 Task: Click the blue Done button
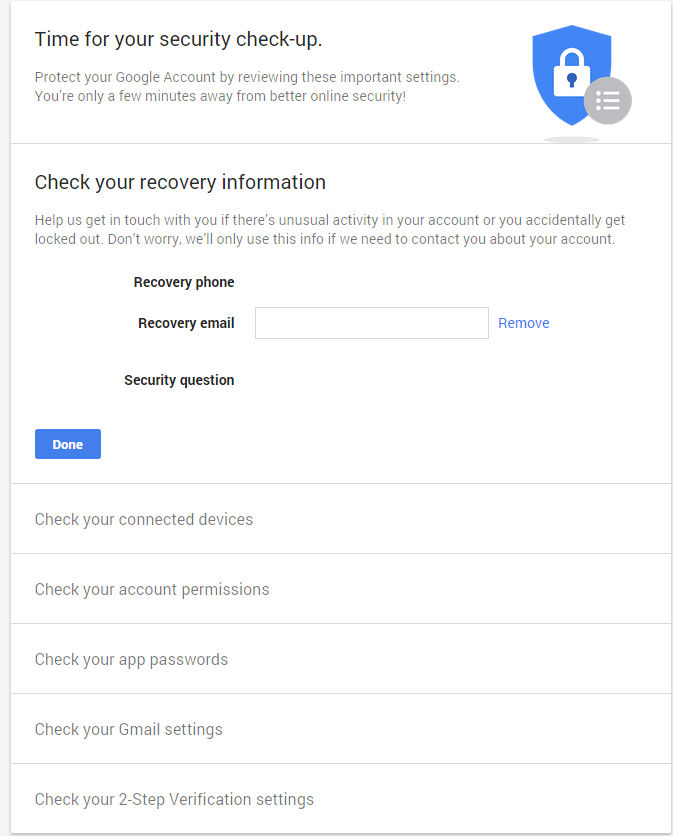68,444
